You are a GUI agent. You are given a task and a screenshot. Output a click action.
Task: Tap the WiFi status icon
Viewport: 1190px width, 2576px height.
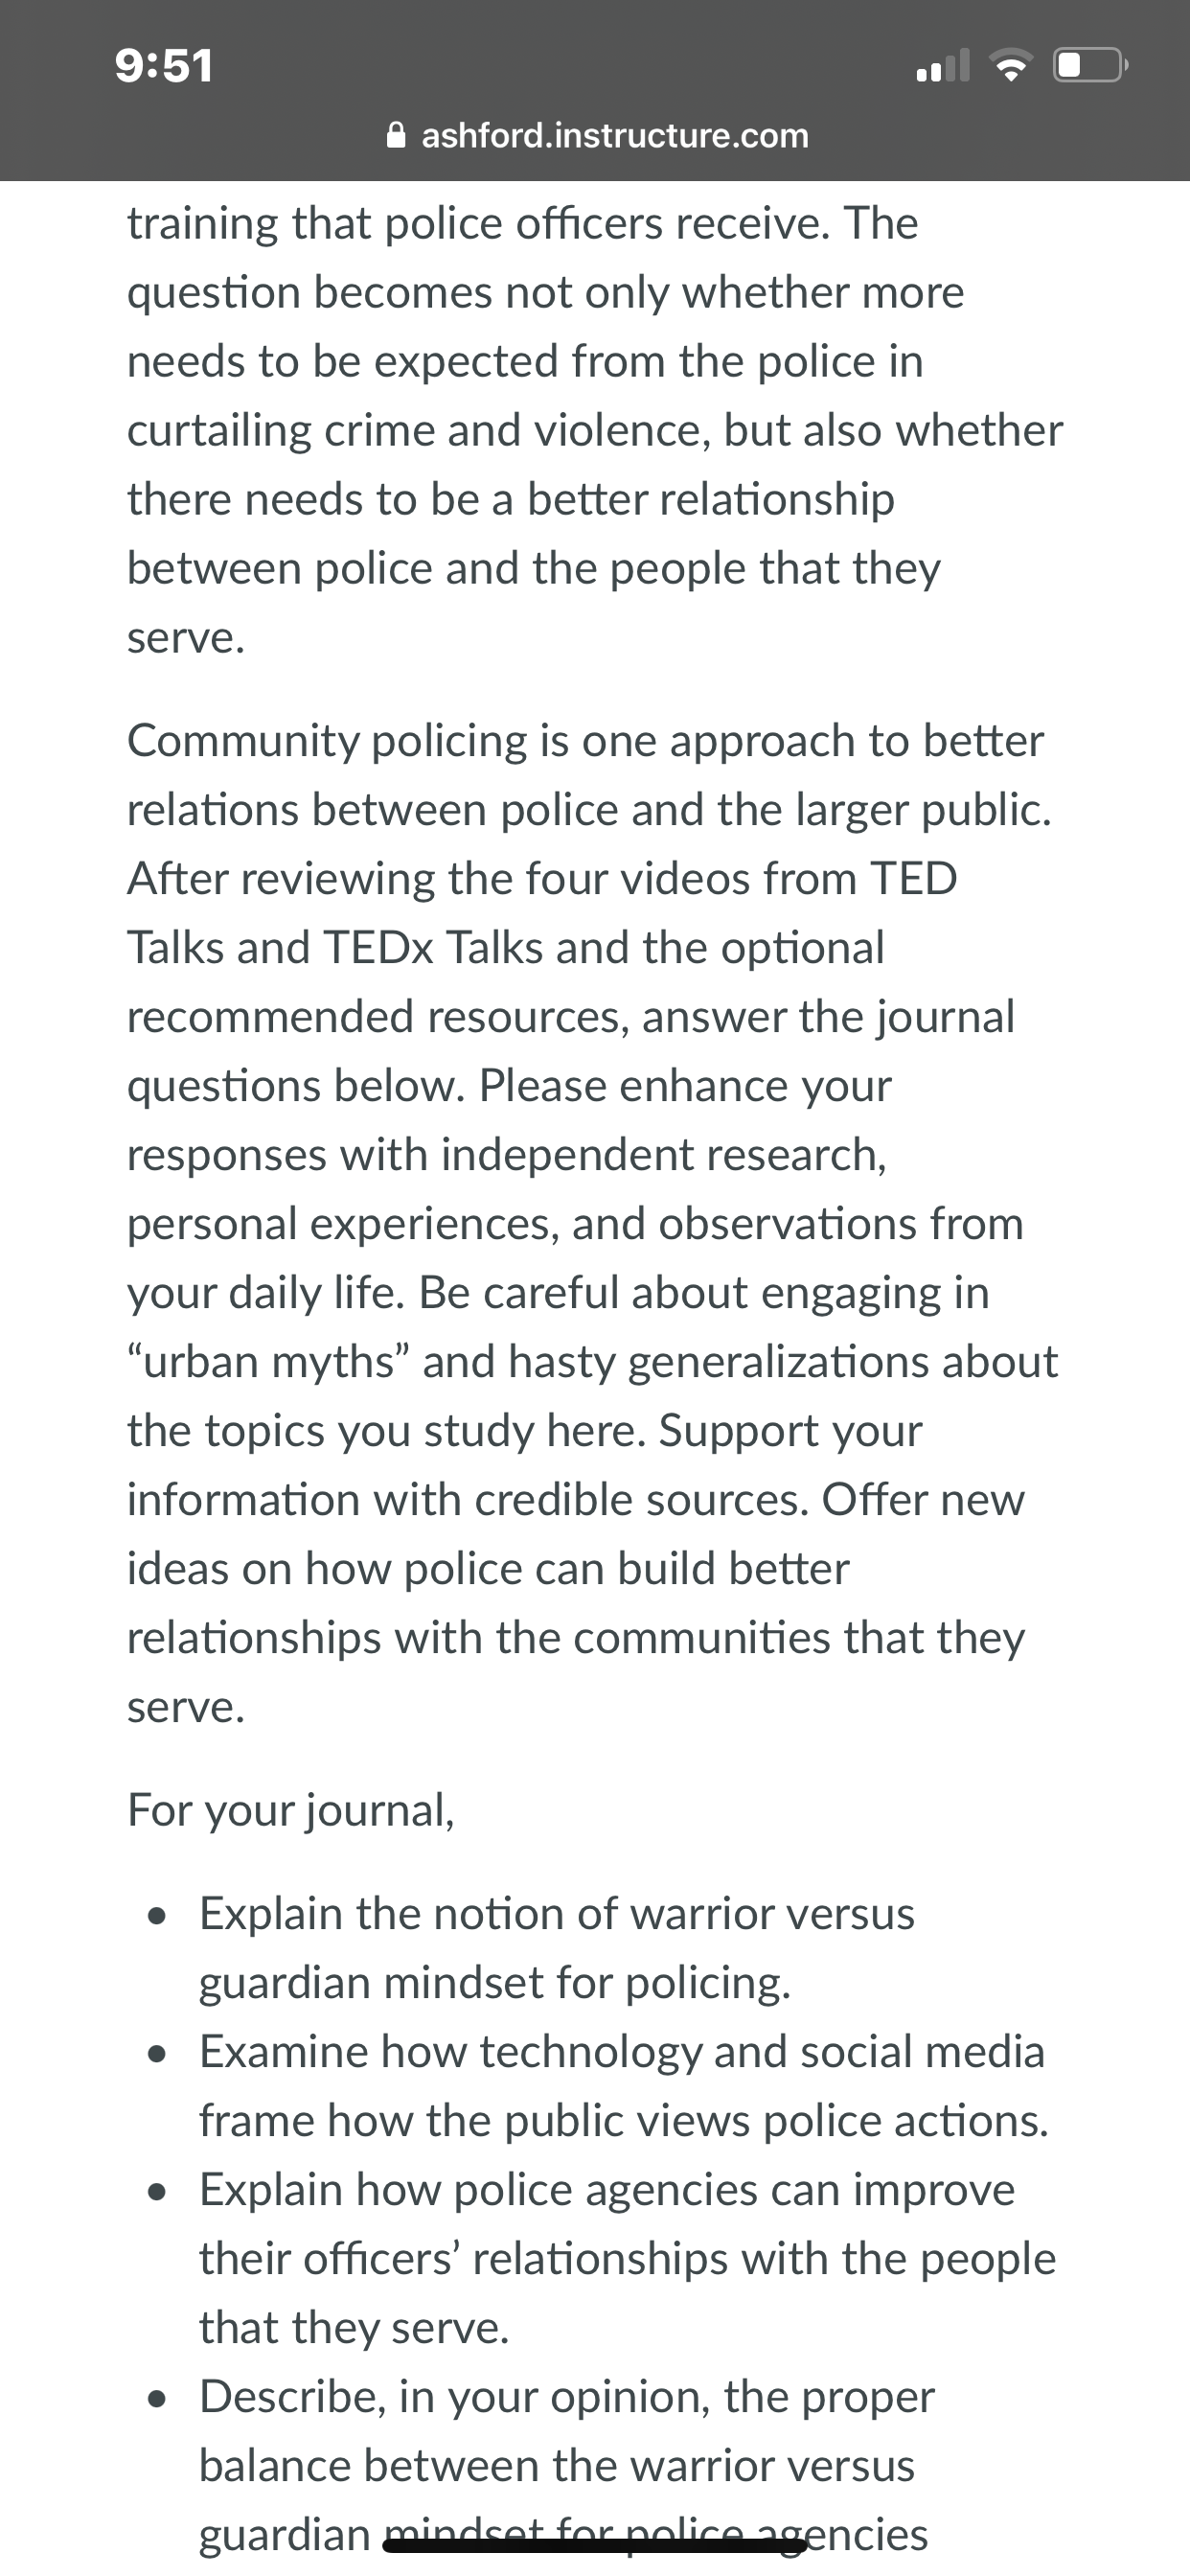point(1011,67)
